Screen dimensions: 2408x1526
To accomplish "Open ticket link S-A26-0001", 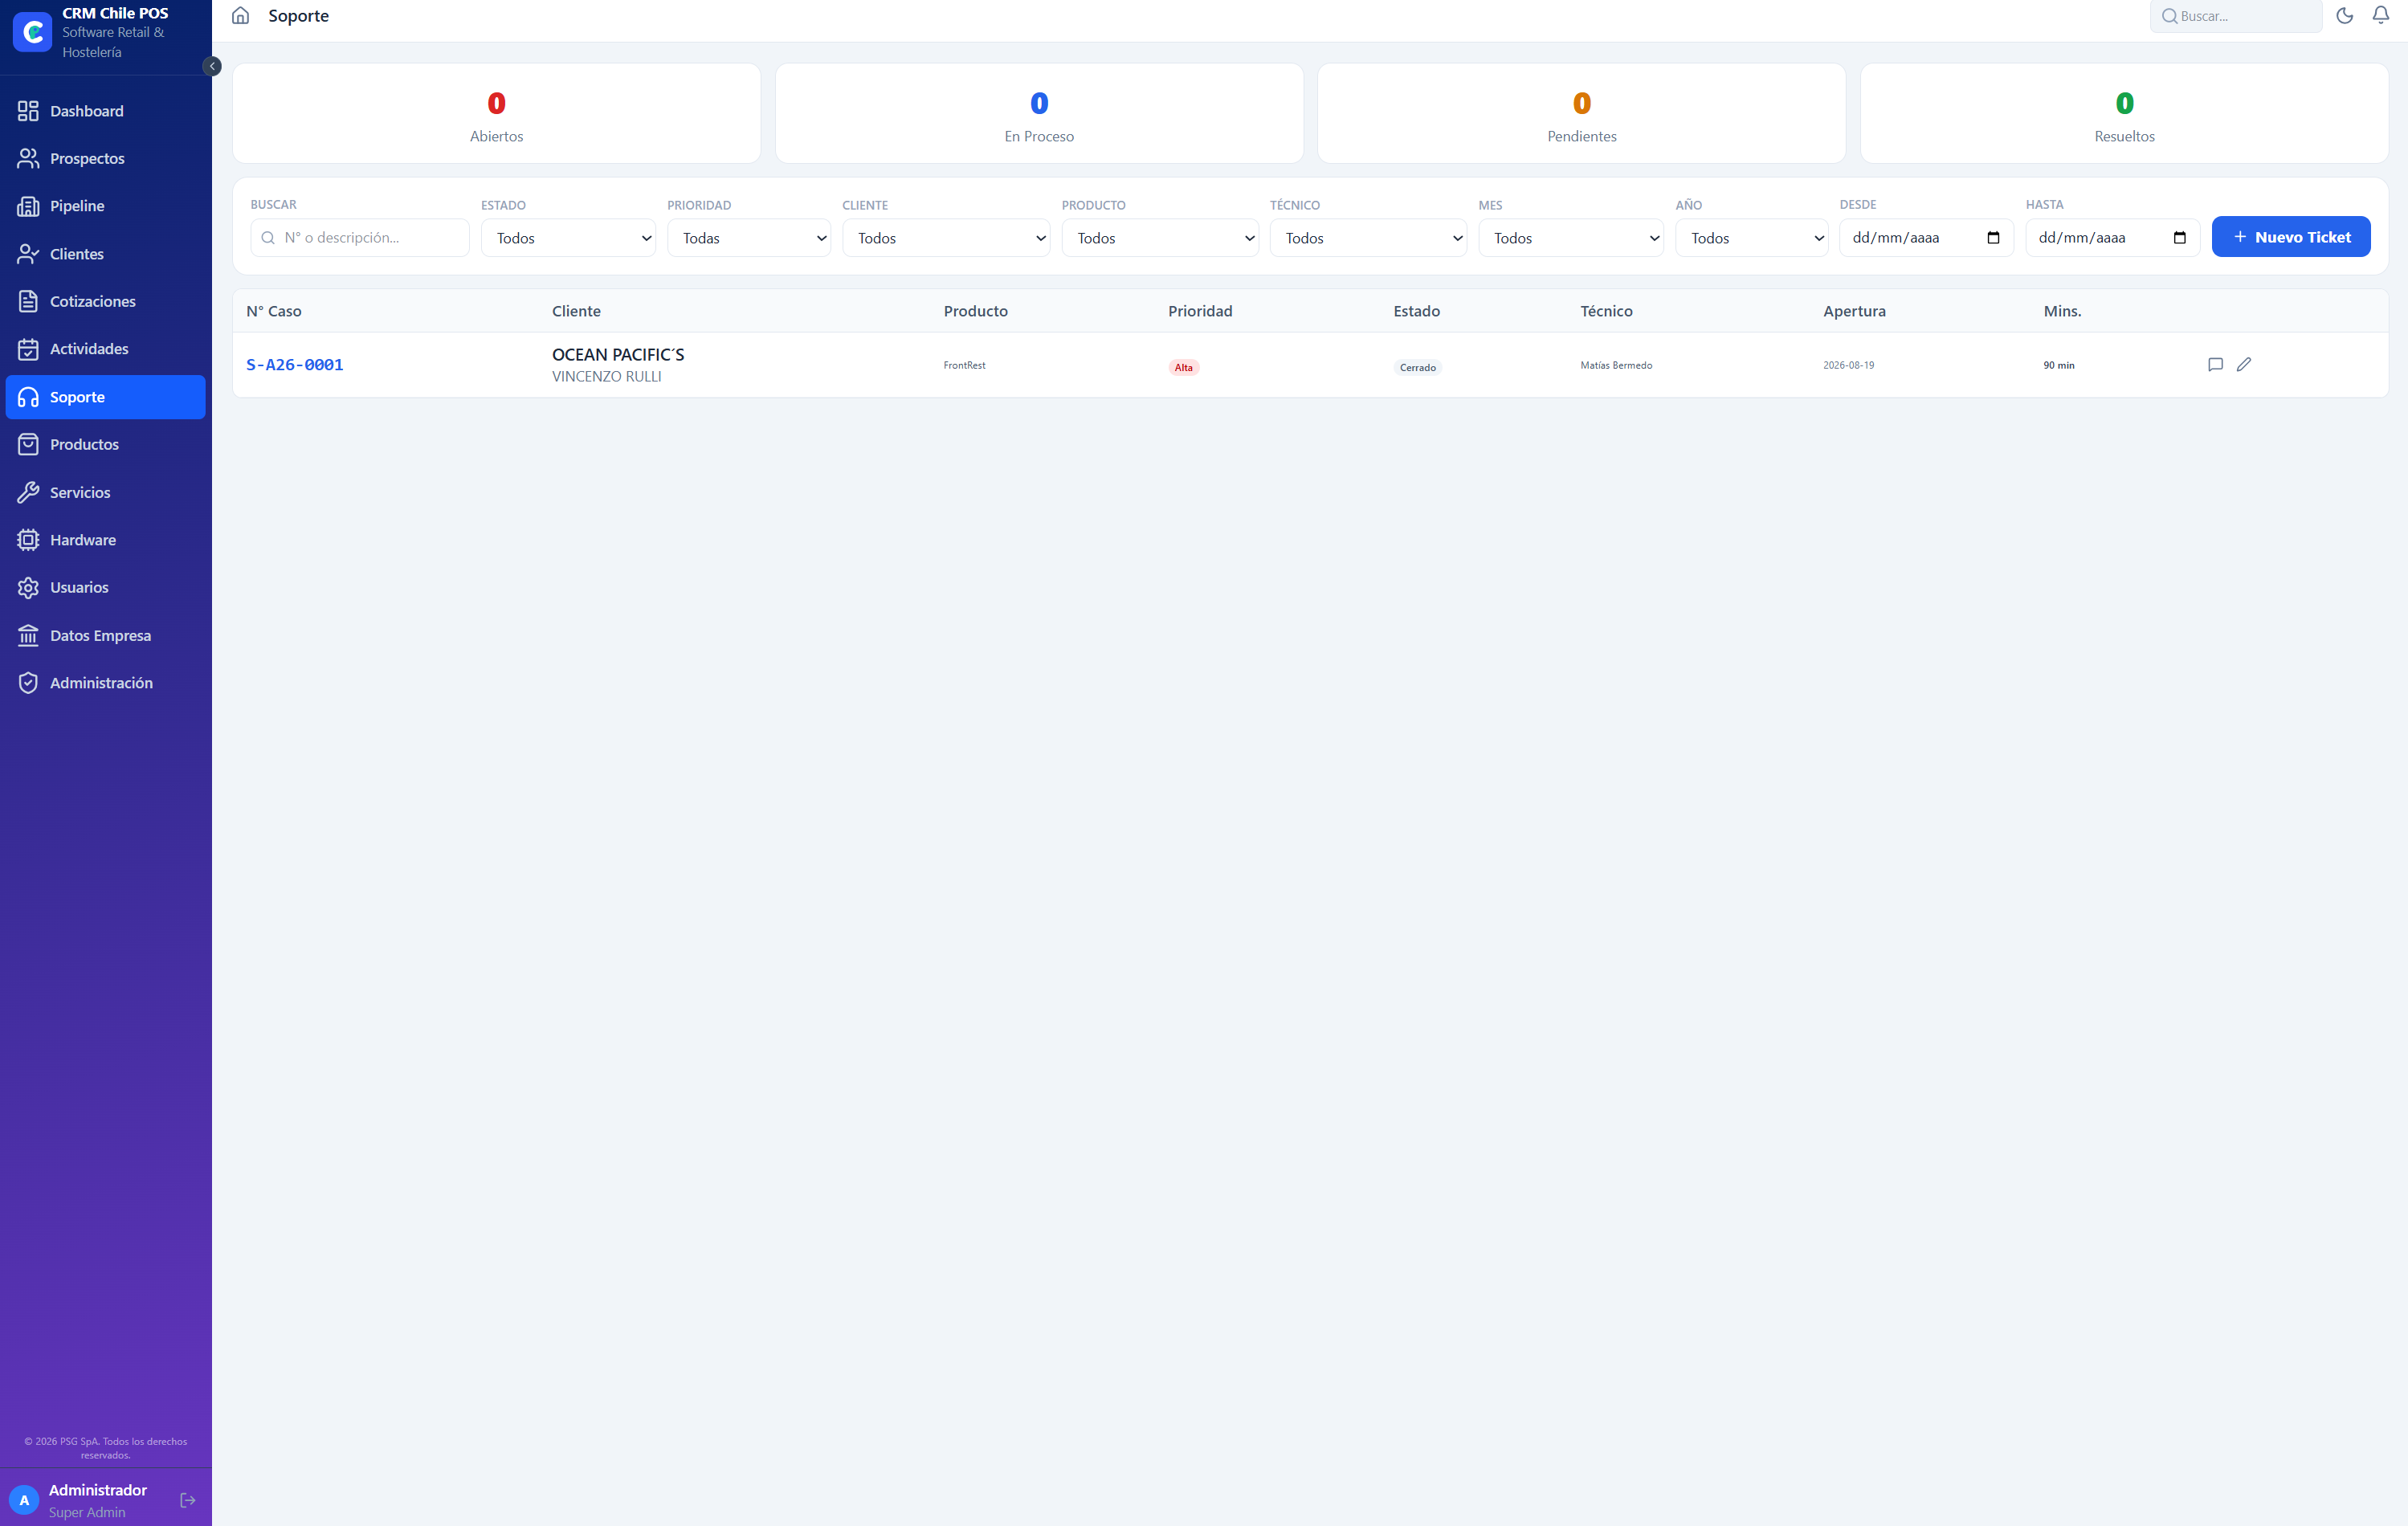I will point(295,365).
